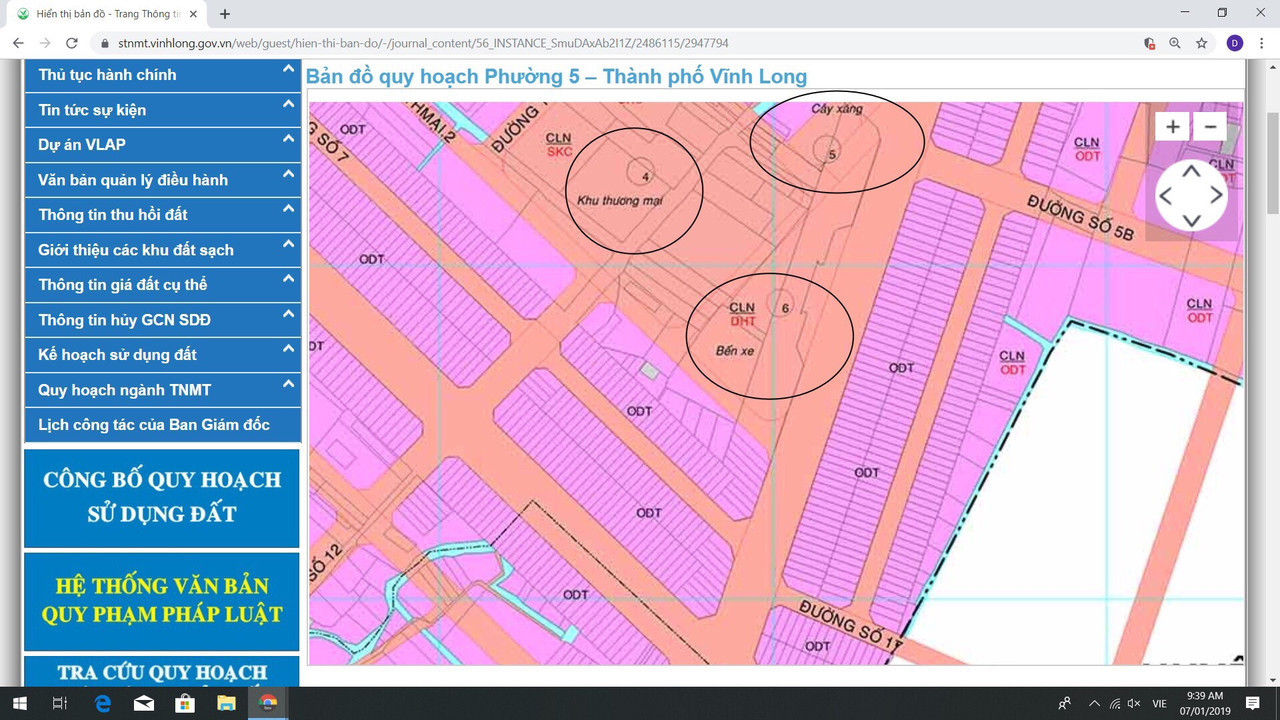Open the Chrome three-dot menu
Screen dimensions: 1280x720
[1262, 43]
